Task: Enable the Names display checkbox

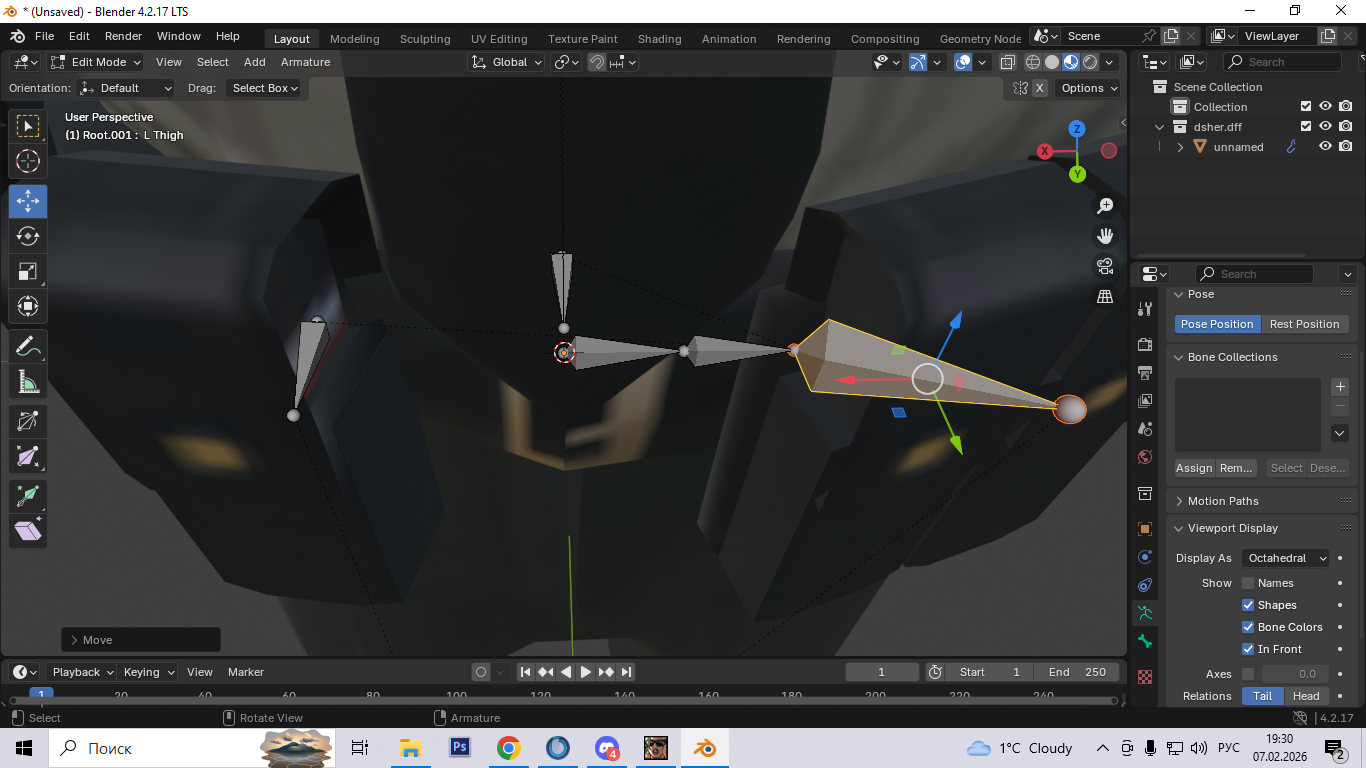Action: (1248, 583)
